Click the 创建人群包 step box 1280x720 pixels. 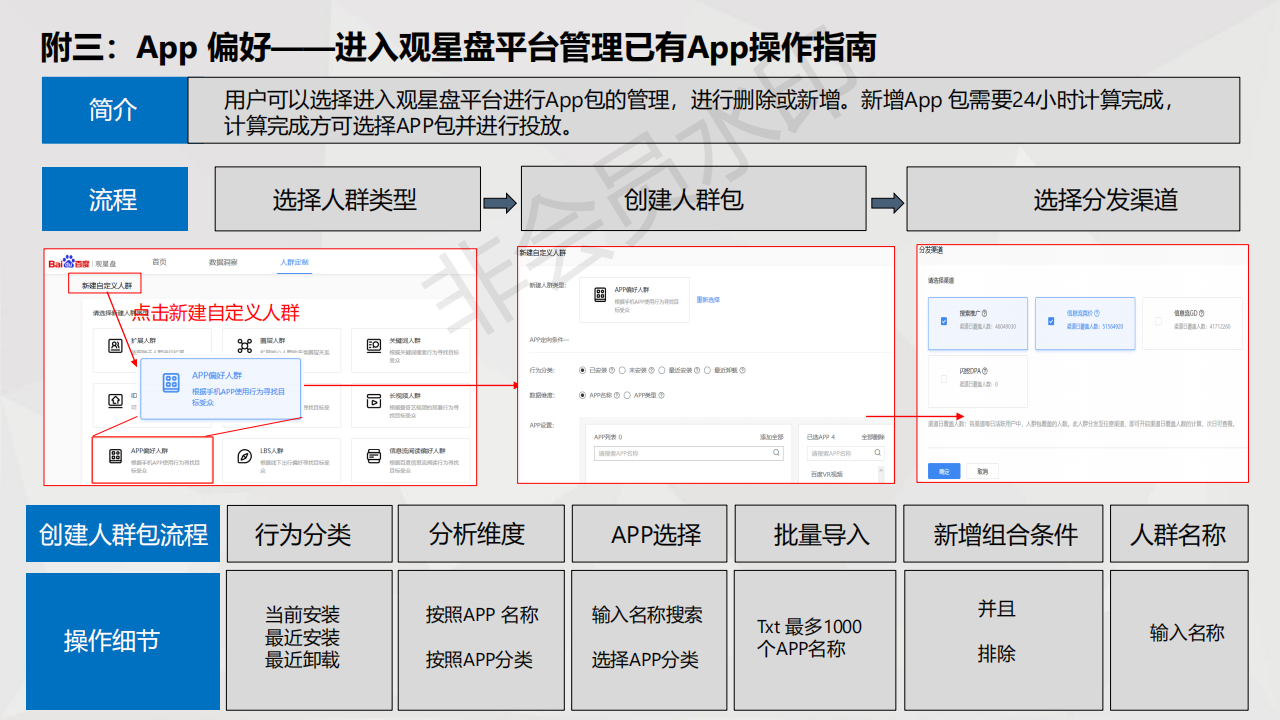coord(693,199)
